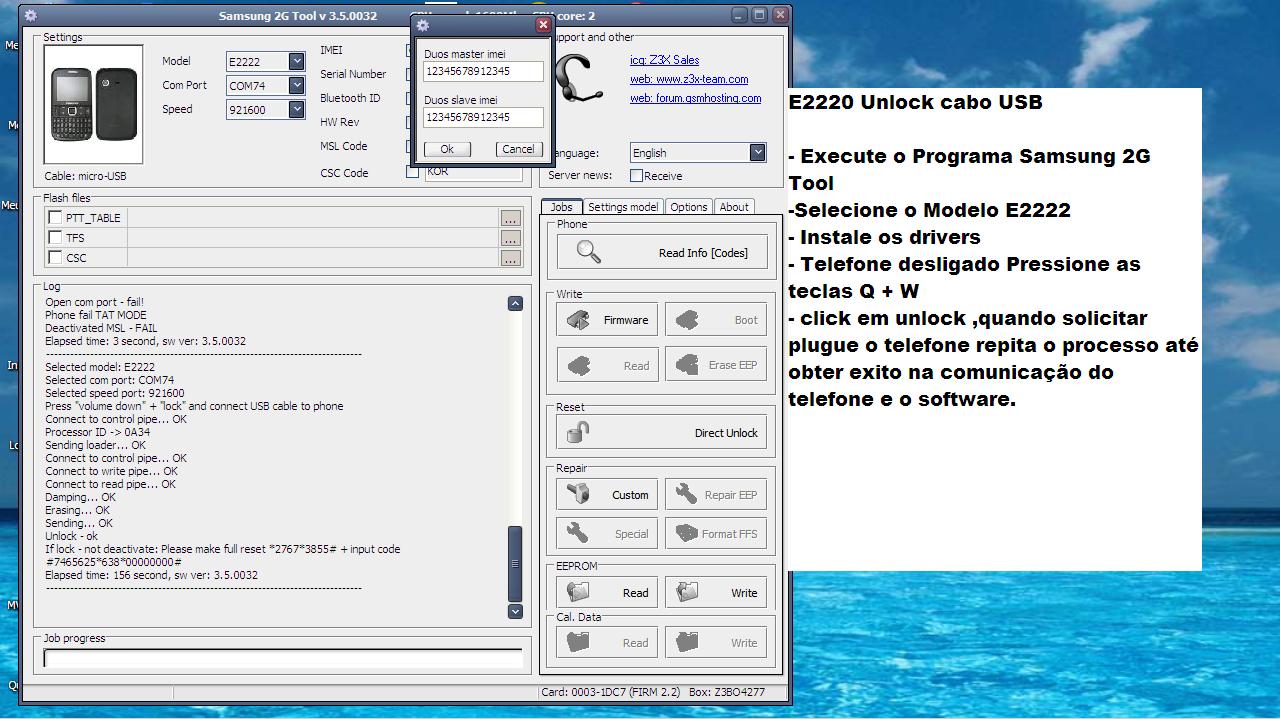This screenshot has height=720, width=1280.
Task: Enable the TFS flash file checkbox
Action: click(x=55, y=237)
